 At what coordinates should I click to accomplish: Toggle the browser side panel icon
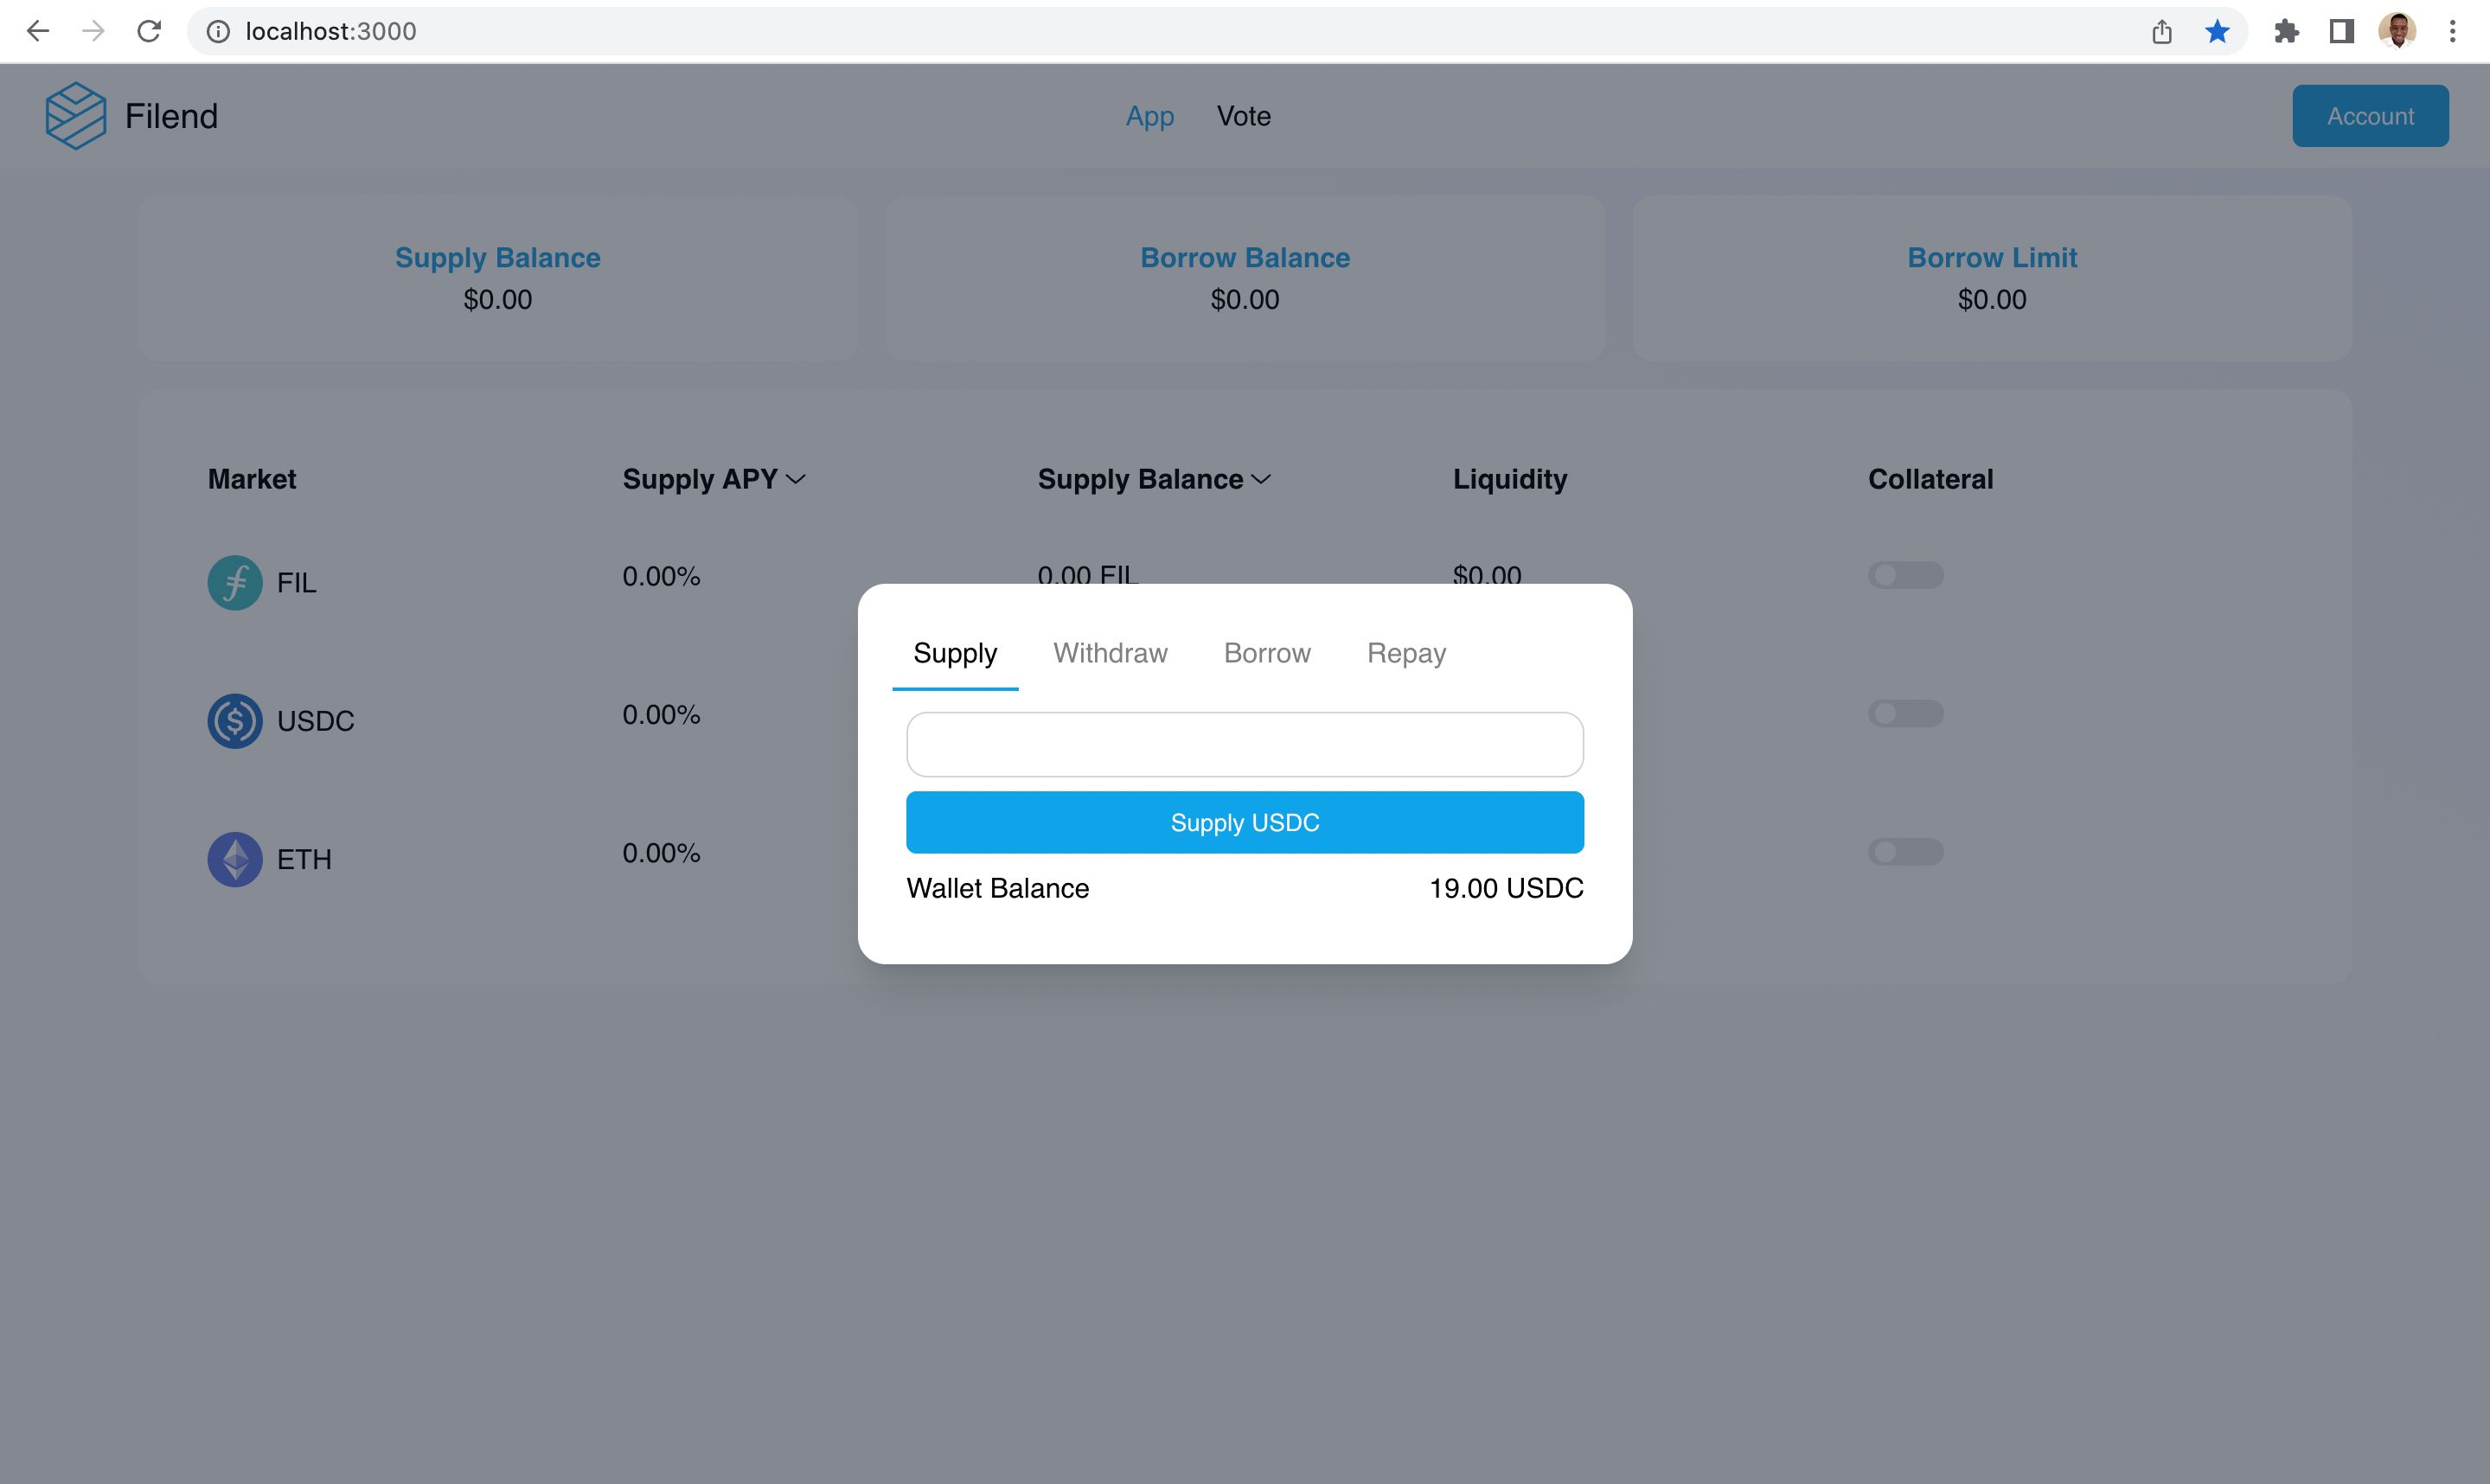coord(2341,32)
